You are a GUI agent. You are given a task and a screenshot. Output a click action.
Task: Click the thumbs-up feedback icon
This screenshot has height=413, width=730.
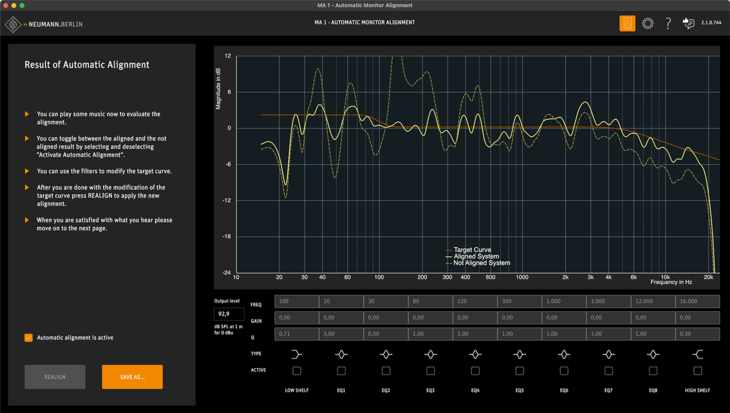(x=688, y=23)
